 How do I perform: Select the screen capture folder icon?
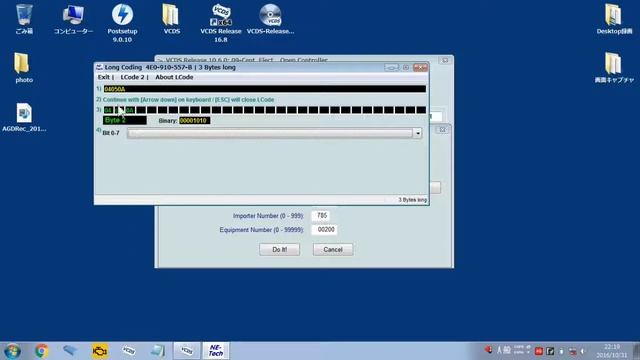[x=614, y=68]
